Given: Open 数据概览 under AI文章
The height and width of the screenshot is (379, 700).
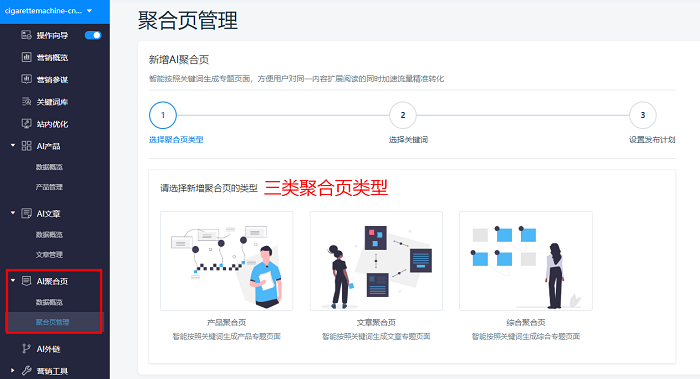Looking at the screenshot, I should click(x=49, y=234).
